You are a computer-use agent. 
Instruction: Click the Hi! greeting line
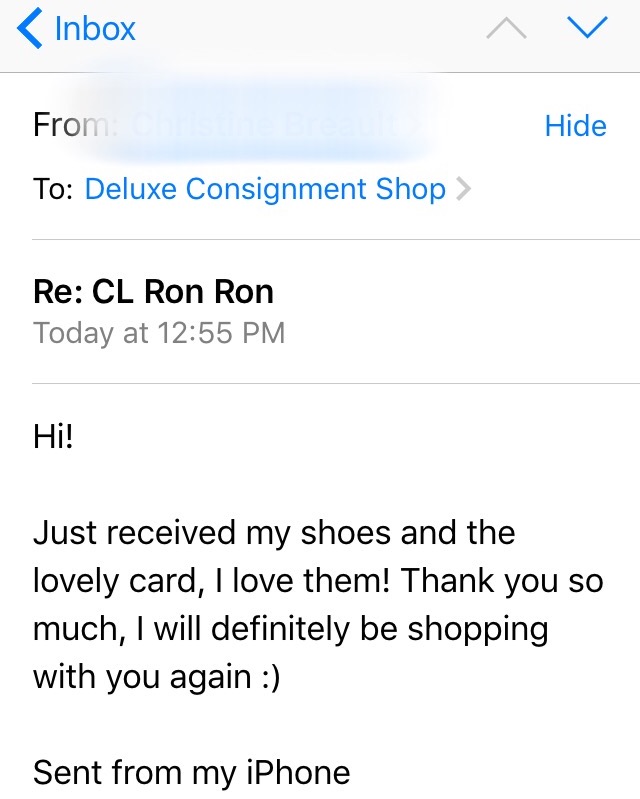point(54,437)
